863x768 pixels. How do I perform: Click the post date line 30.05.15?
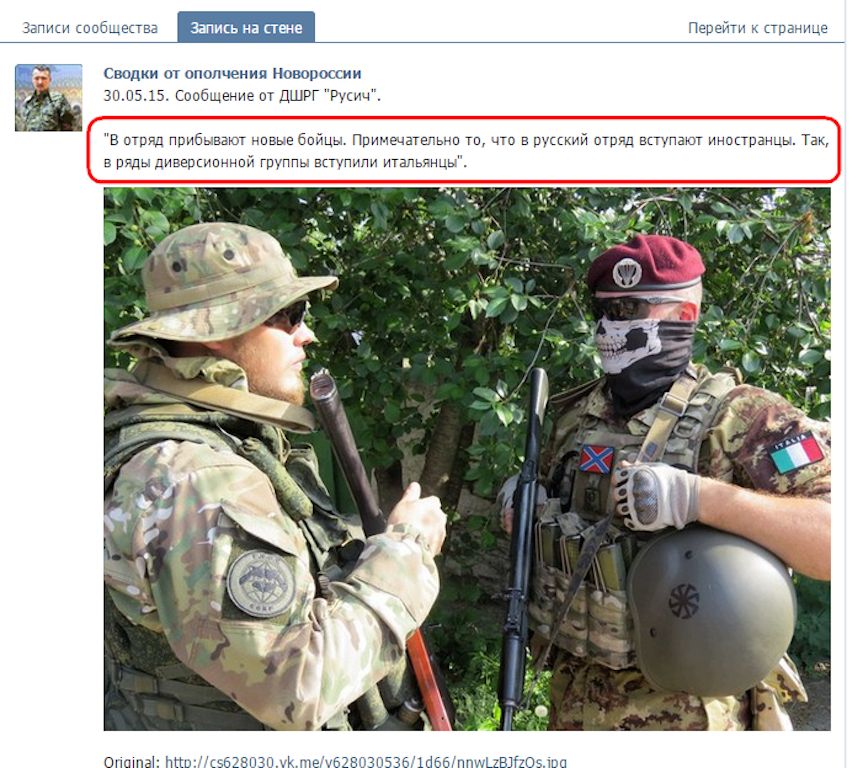[x=242, y=96]
